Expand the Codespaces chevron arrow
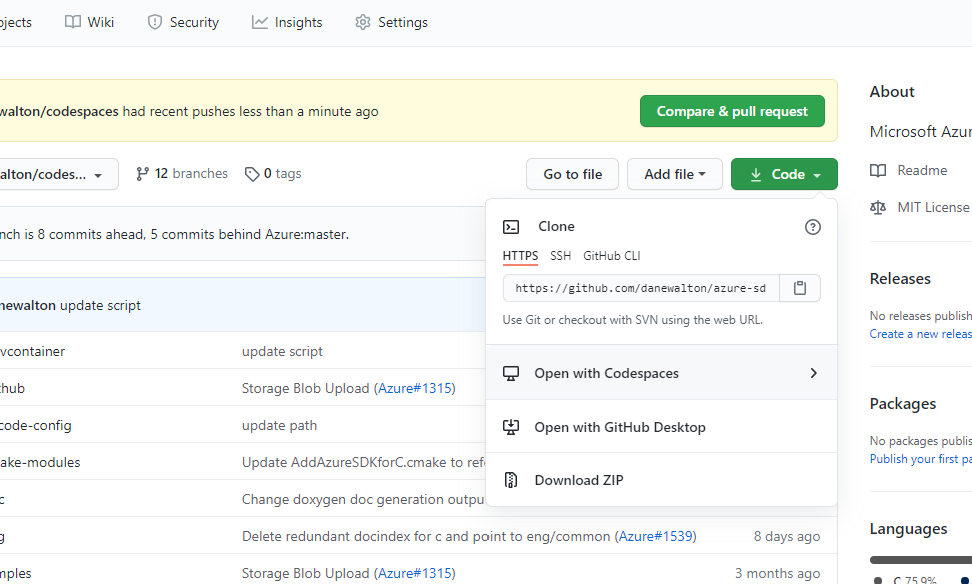This screenshot has height=584, width=972. click(813, 373)
